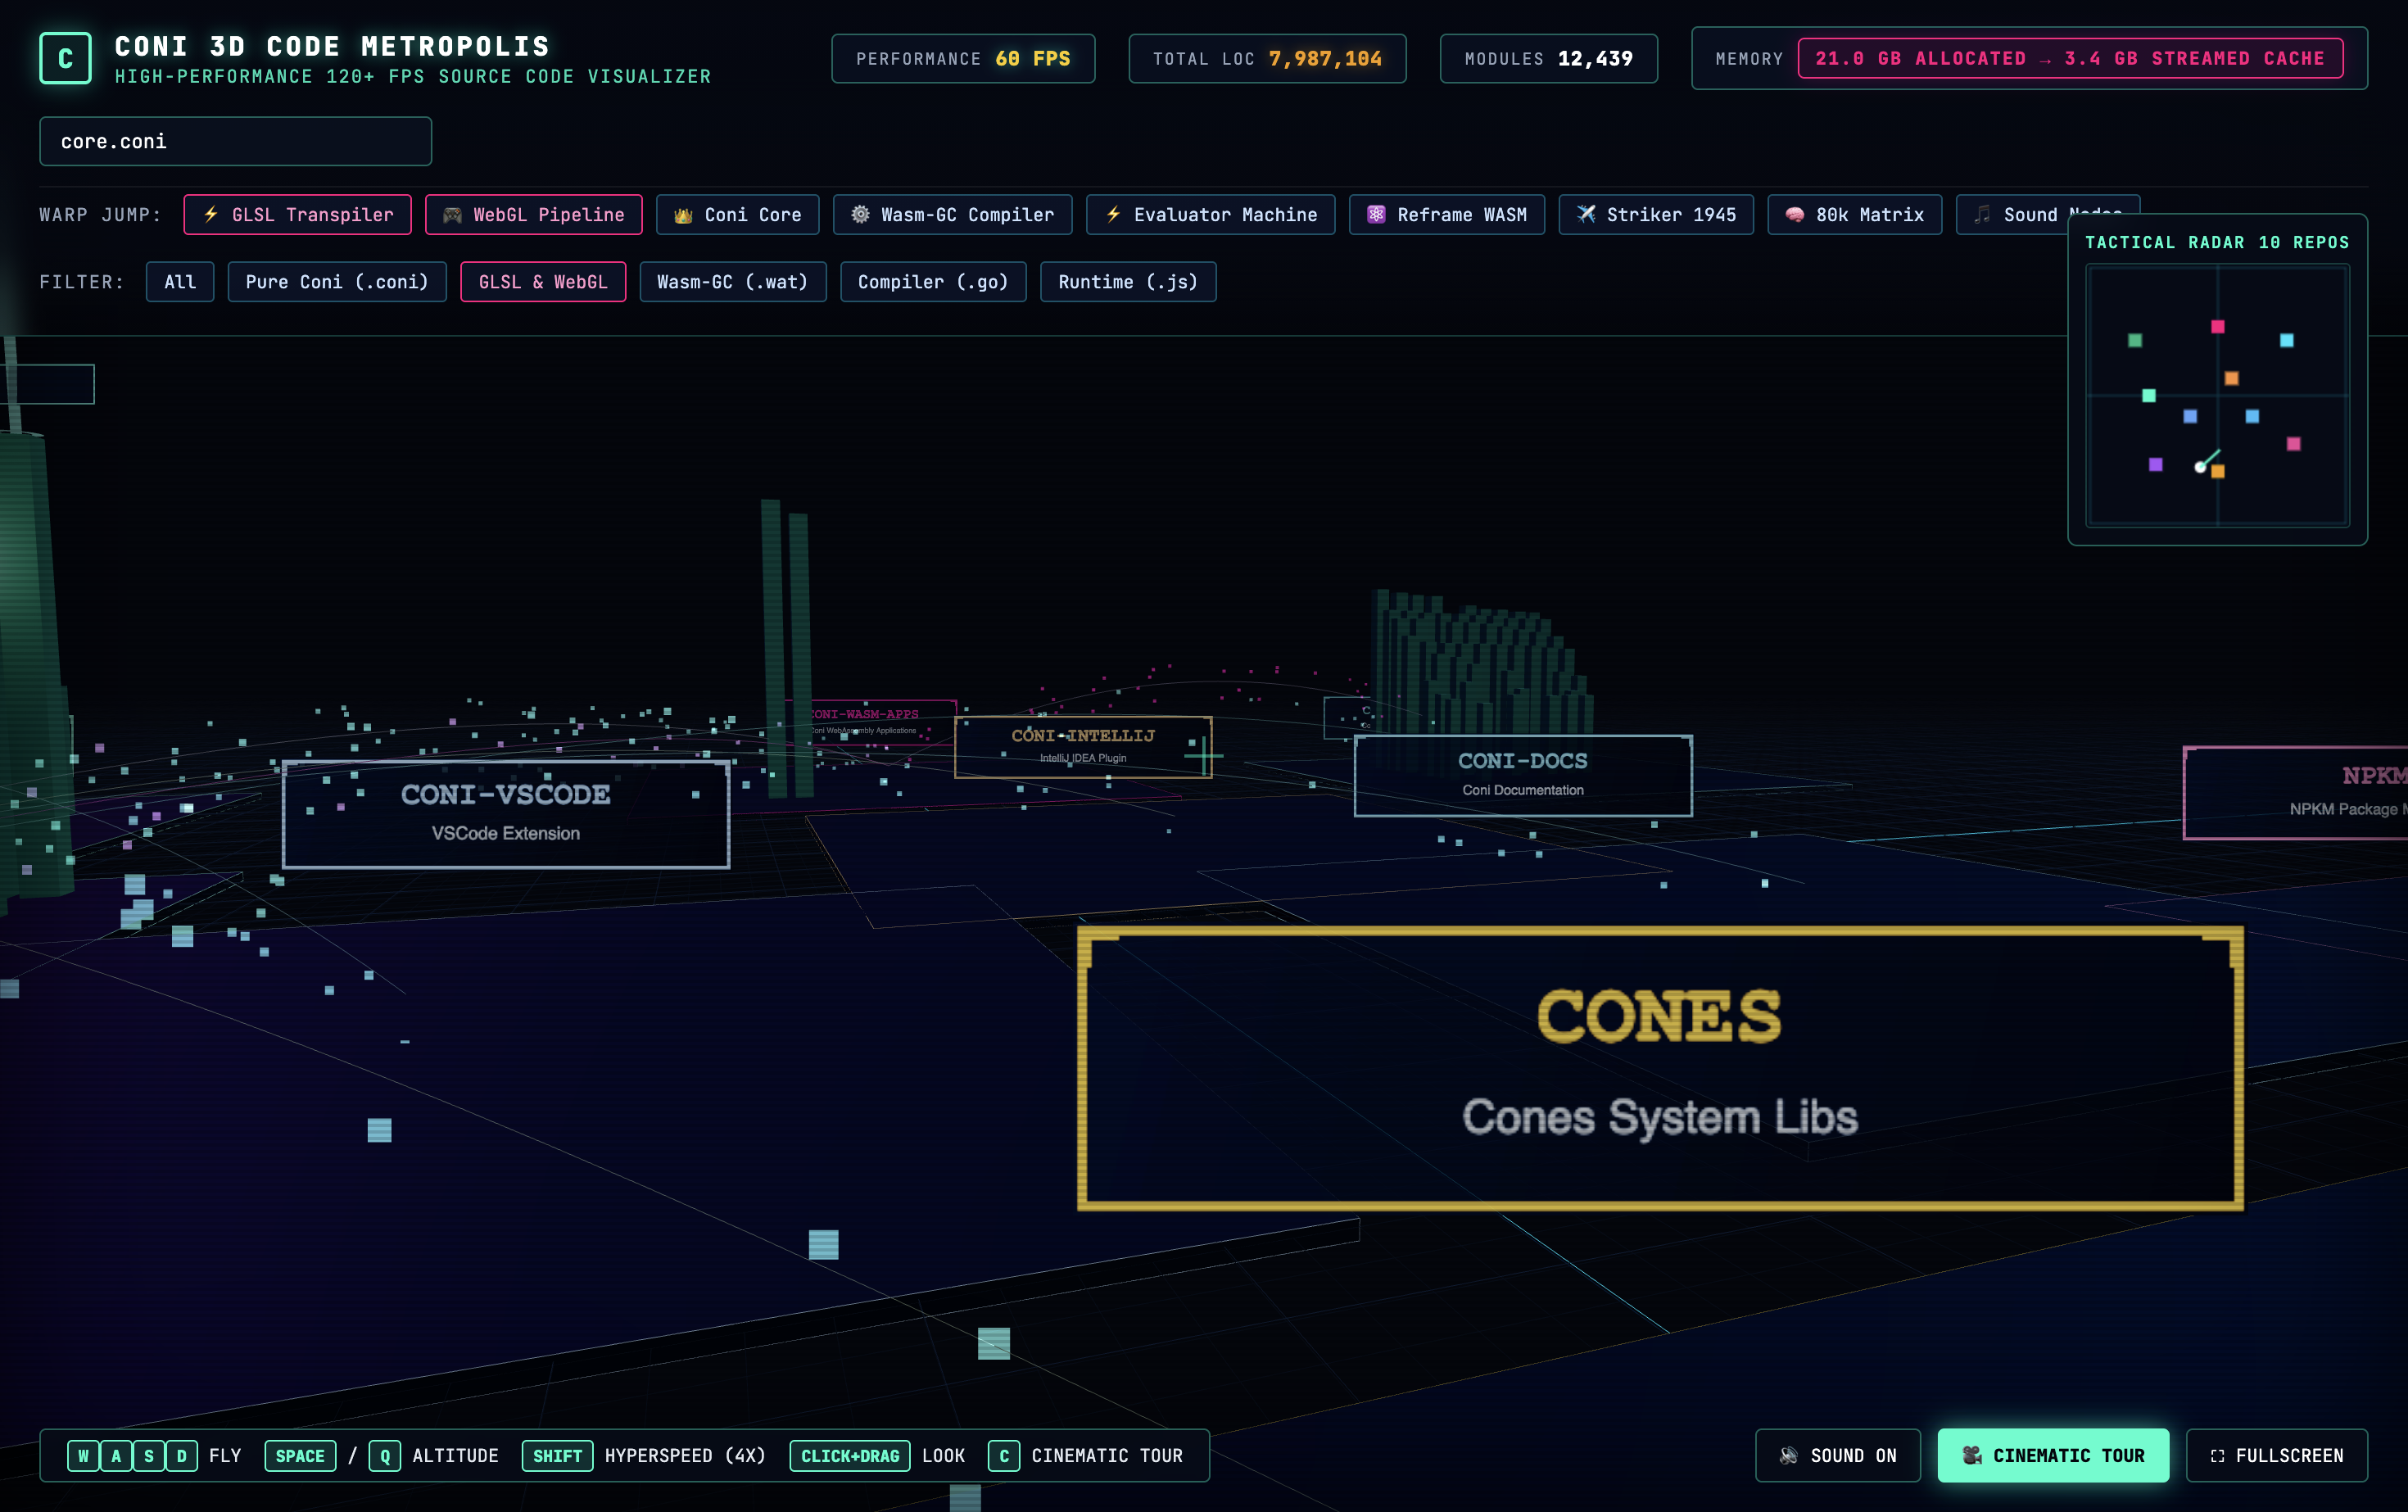Viewport: 2408px width, 1512px height.
Task: Start the Cinematic Tour
Action: tap(2054, 1455)
